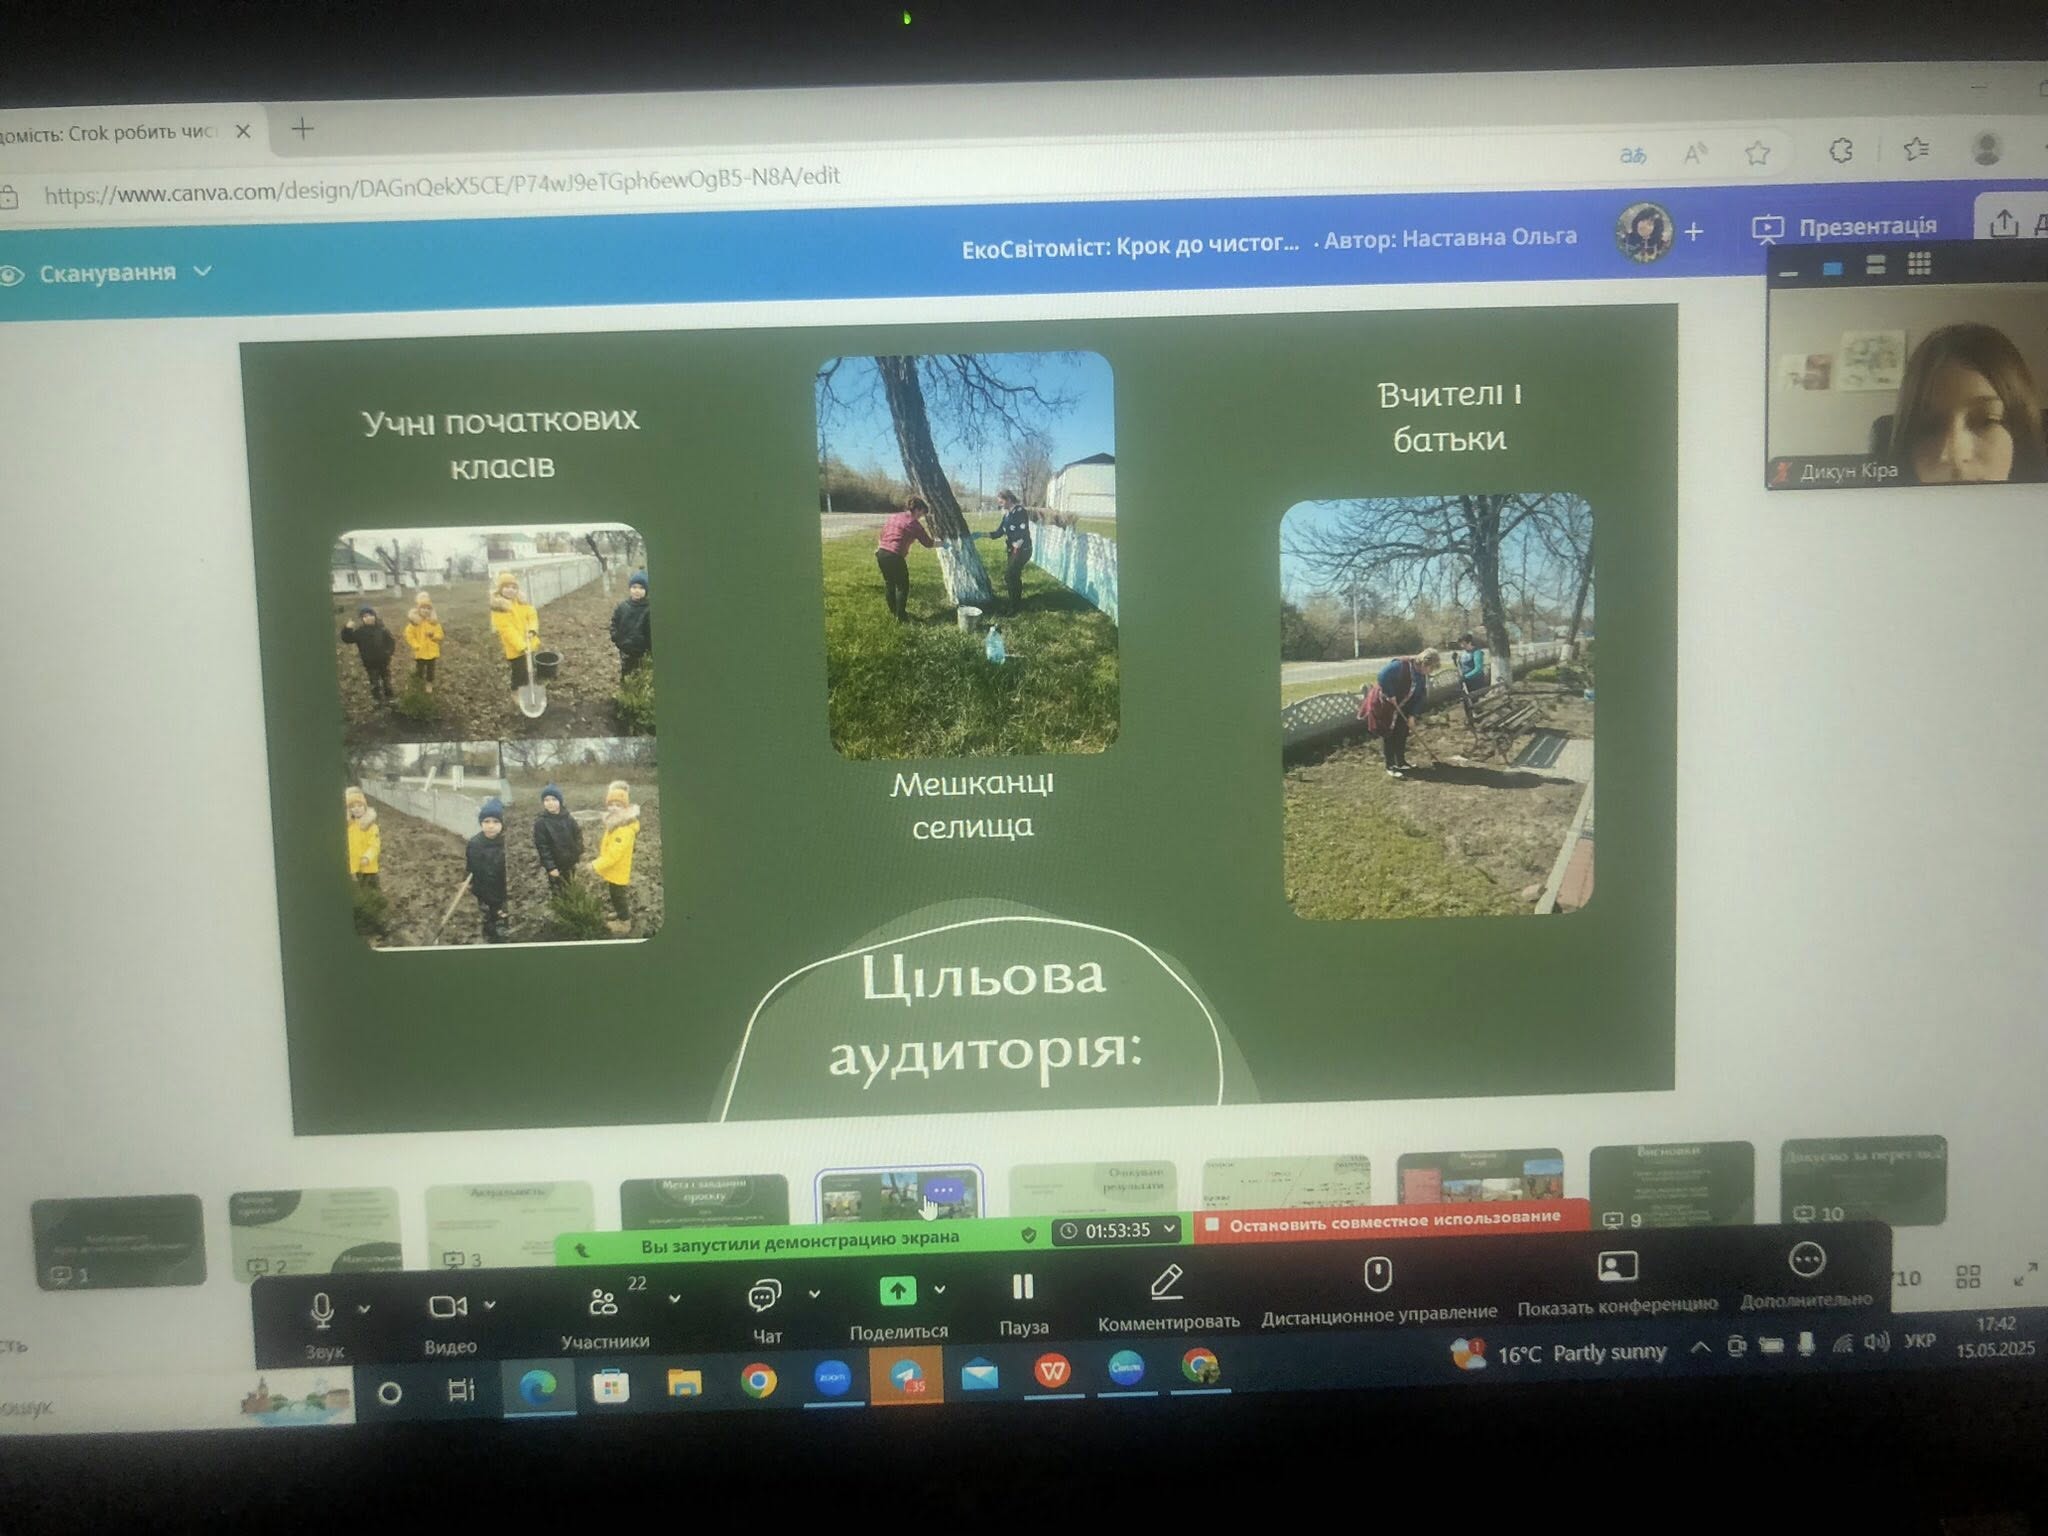Image resolution: width=2048 pixels, height=1536 pixels.
Task: Click the Canva share upload icon
Action: (2003, 222)
